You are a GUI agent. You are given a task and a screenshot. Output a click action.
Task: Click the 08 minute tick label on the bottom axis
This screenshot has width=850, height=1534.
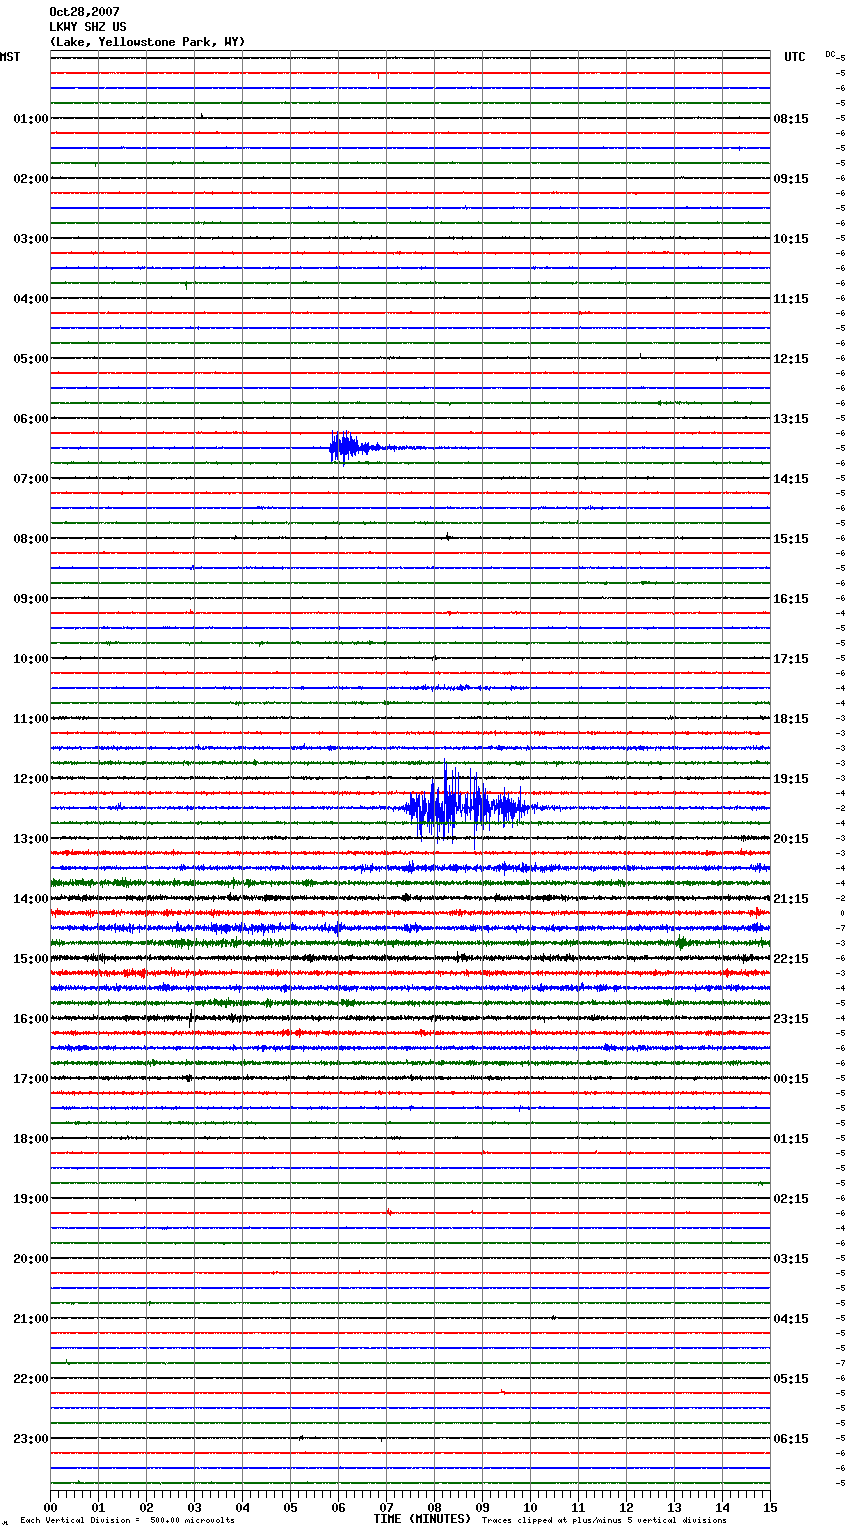point(434,1508)
